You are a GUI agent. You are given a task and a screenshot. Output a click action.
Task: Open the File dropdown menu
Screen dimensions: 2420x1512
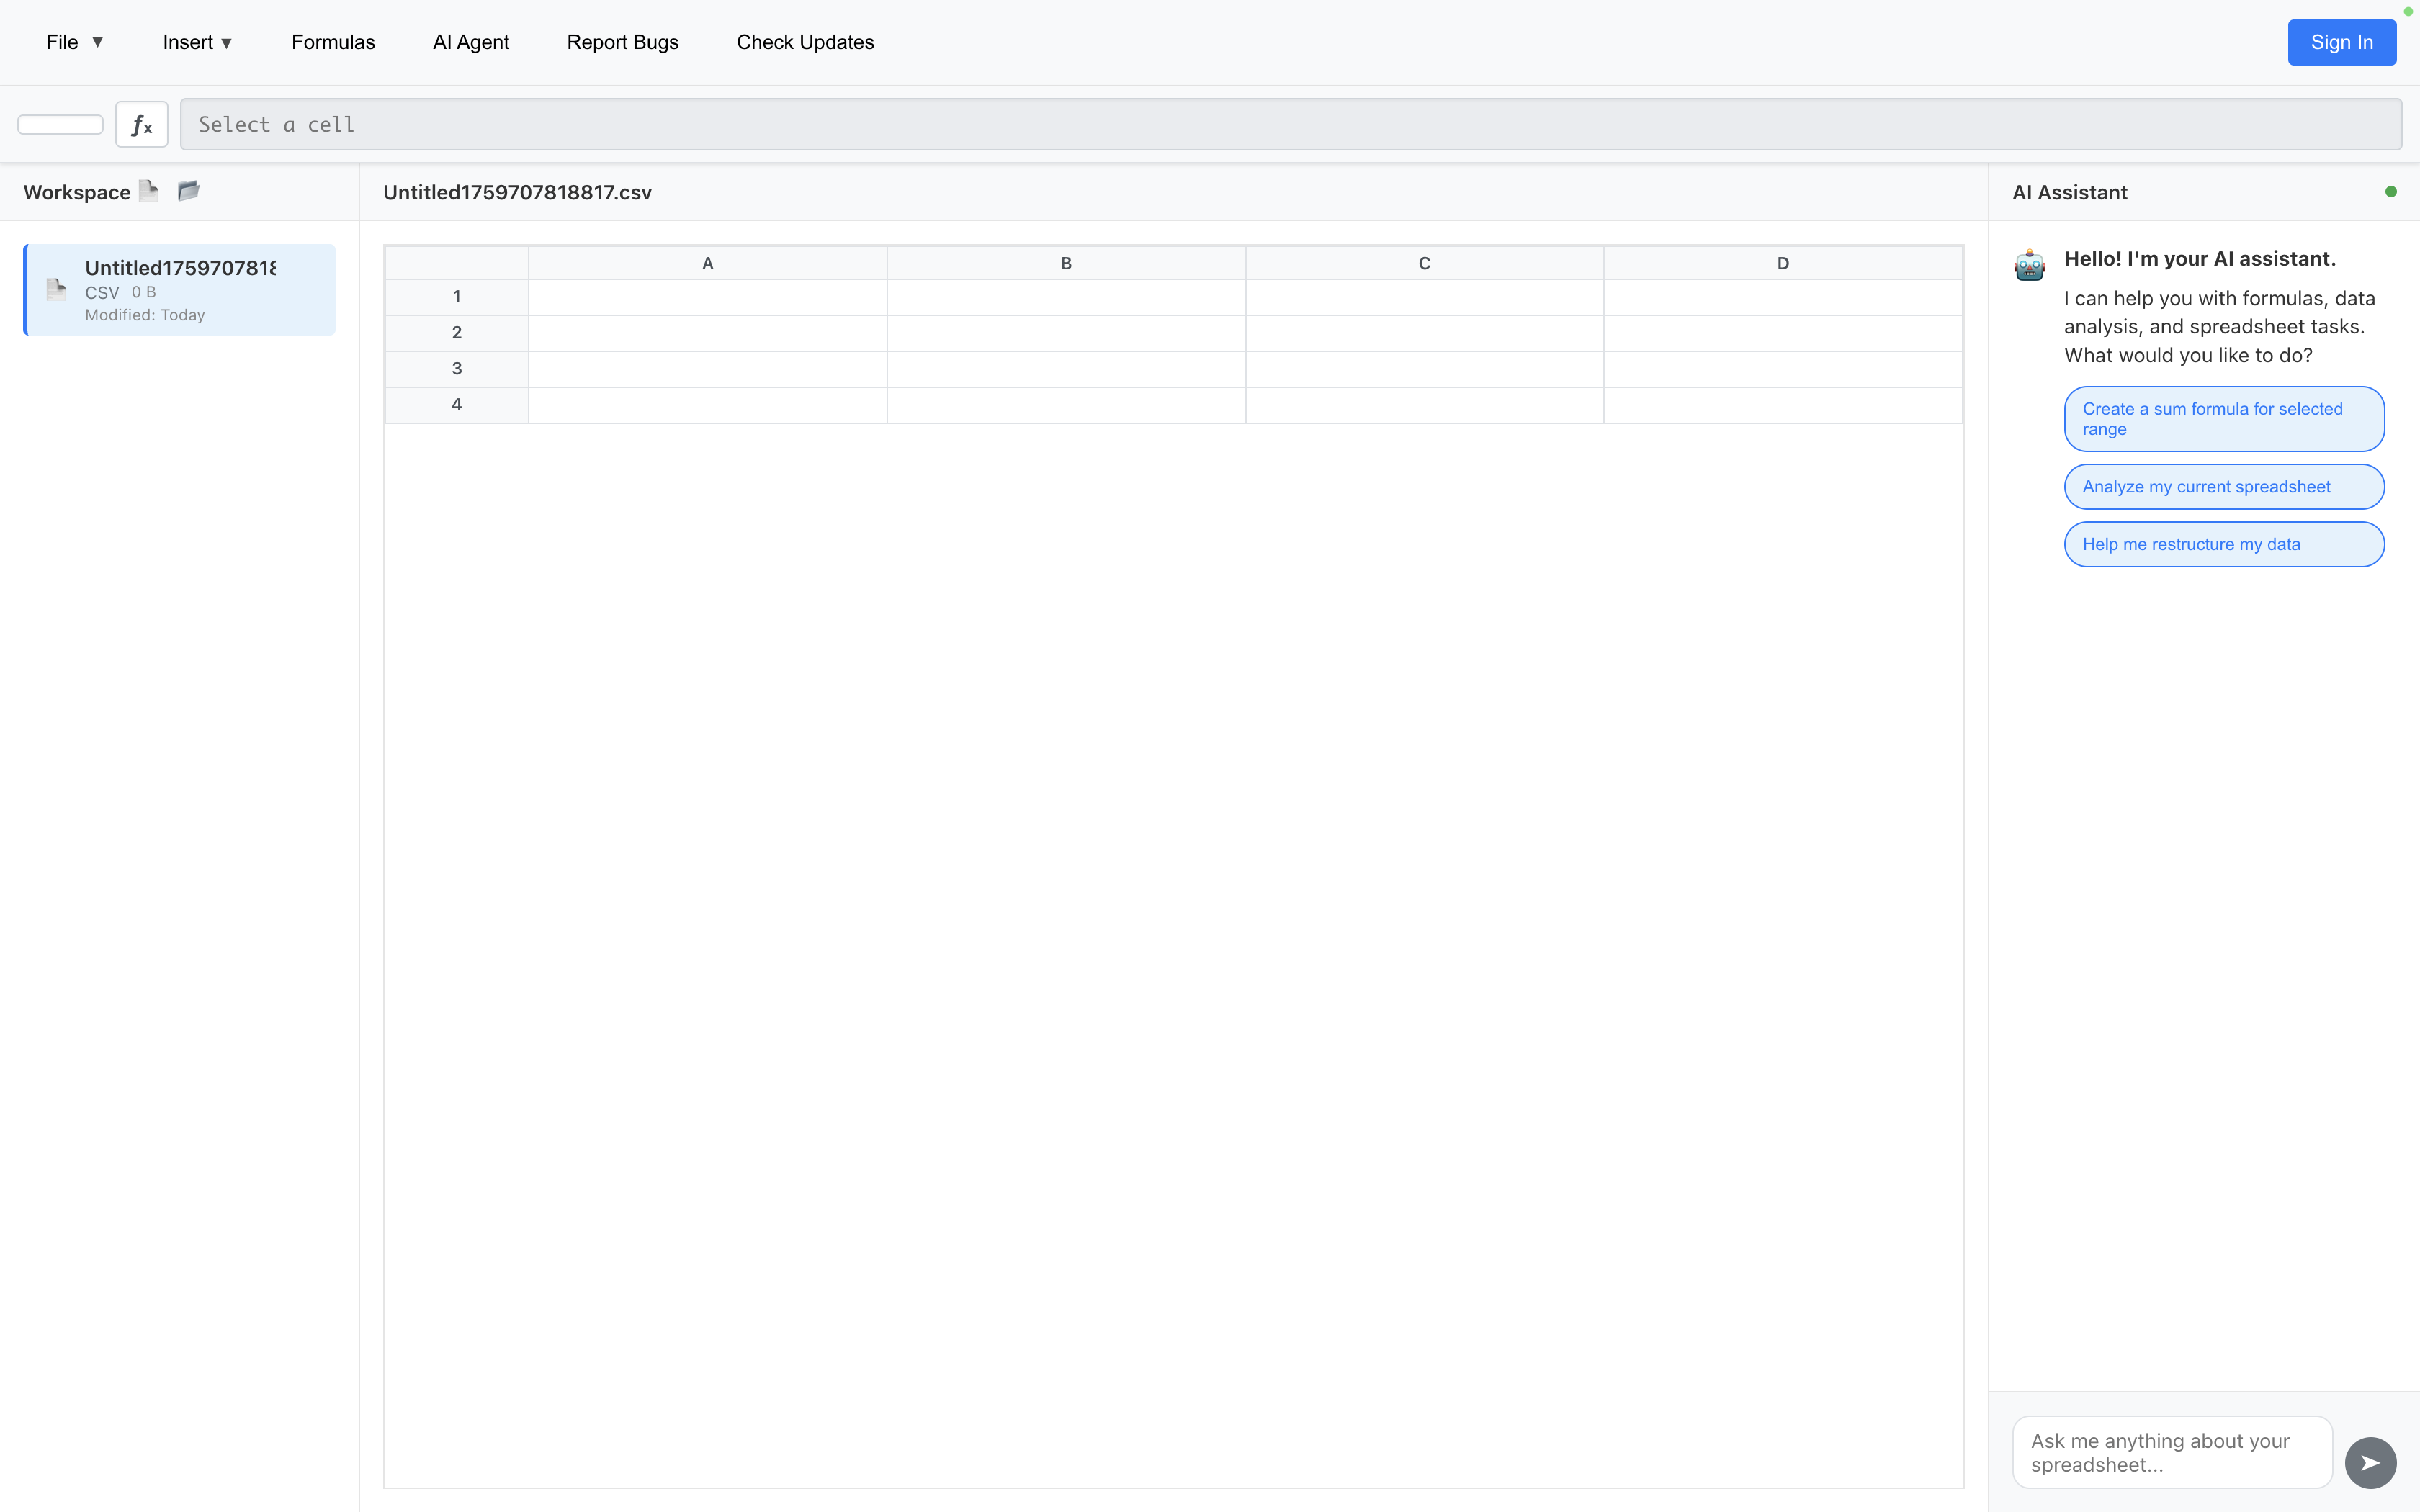click(74, 42)
